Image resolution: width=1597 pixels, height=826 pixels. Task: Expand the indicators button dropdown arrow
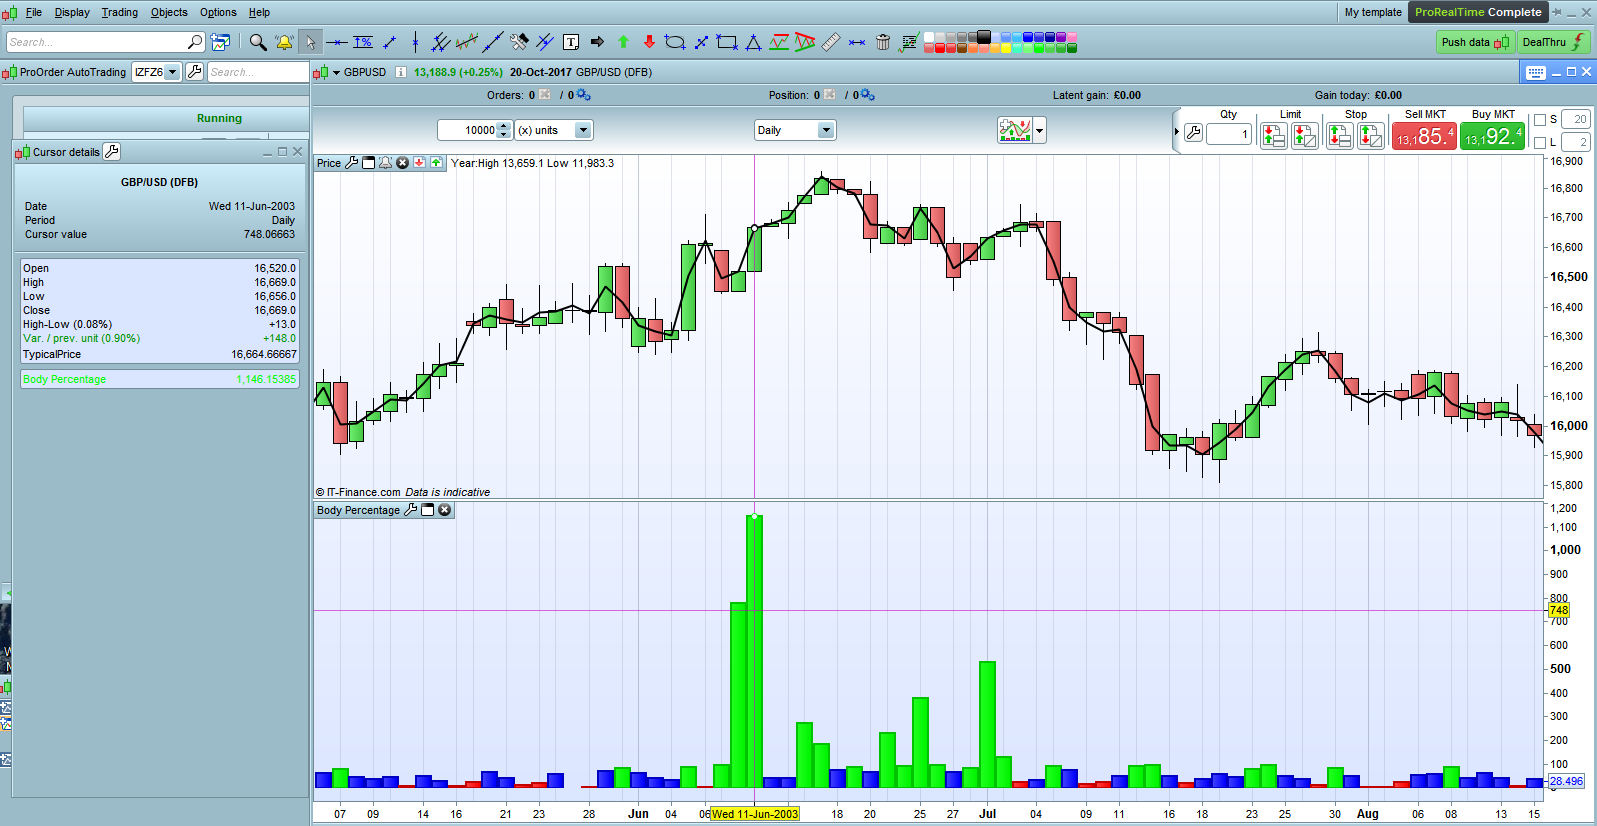tap(1040, 130)
